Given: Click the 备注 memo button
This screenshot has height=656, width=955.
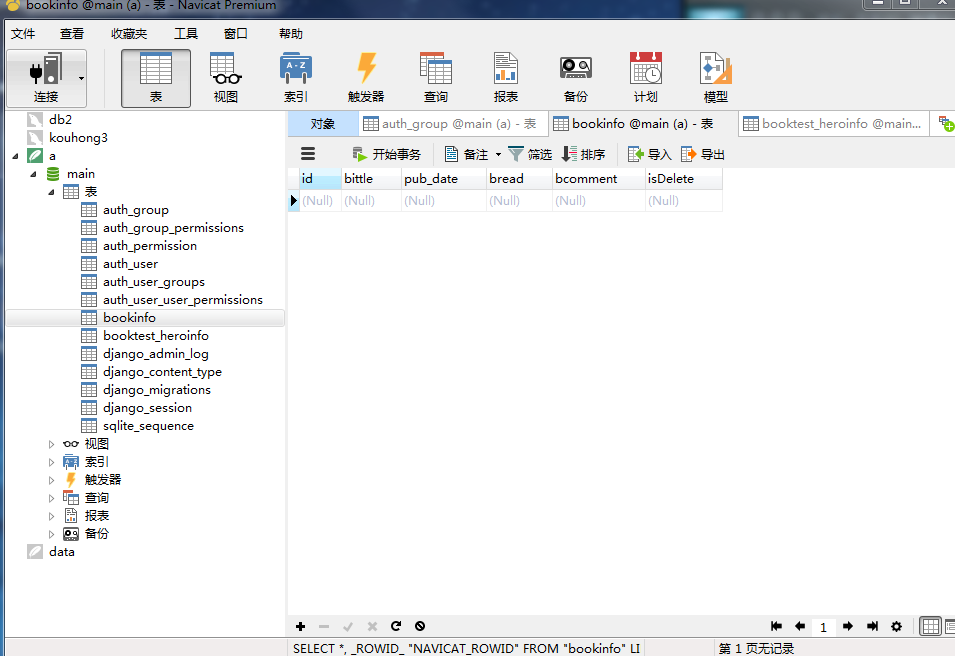Looking at the screenshot, I should point(467,154).
